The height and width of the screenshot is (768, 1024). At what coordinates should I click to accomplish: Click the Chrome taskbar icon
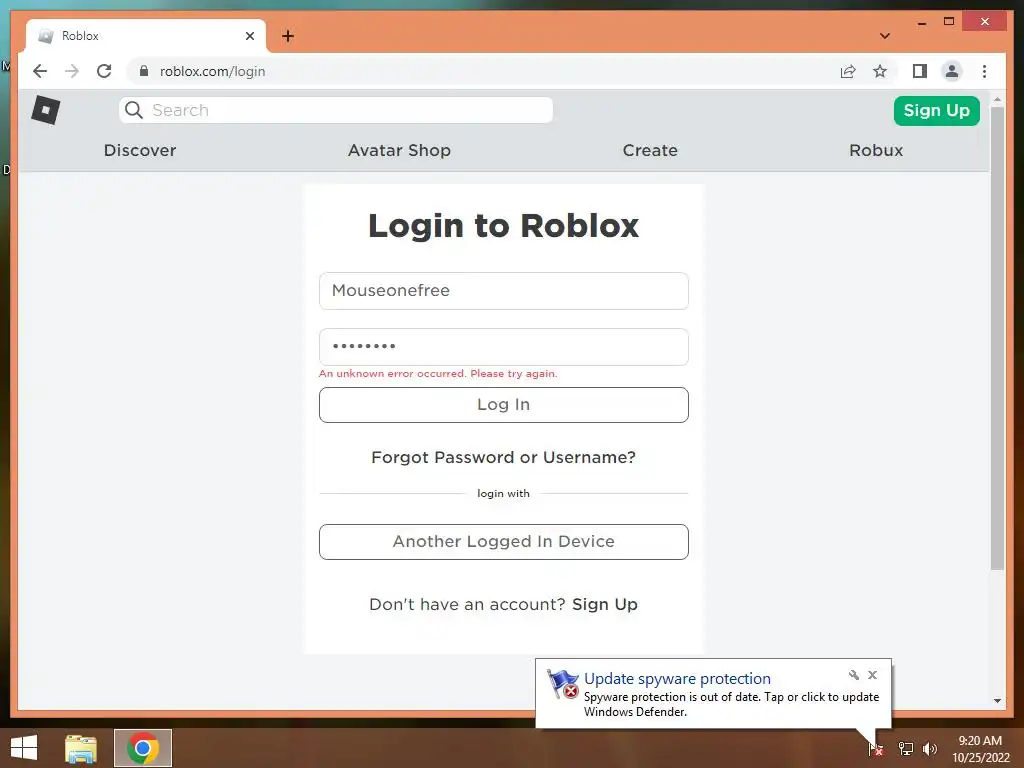coord(143,748)
